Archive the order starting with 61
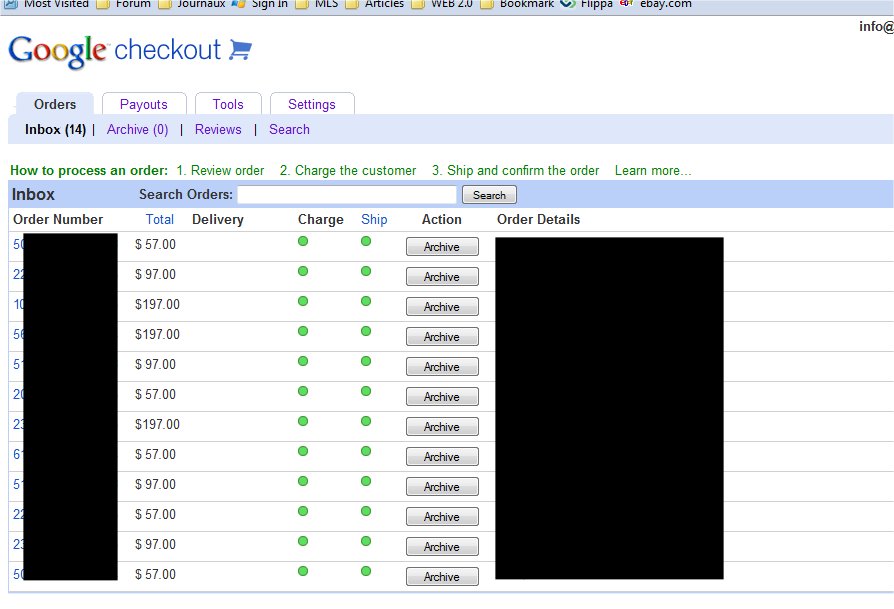 [x=442, y=457]
